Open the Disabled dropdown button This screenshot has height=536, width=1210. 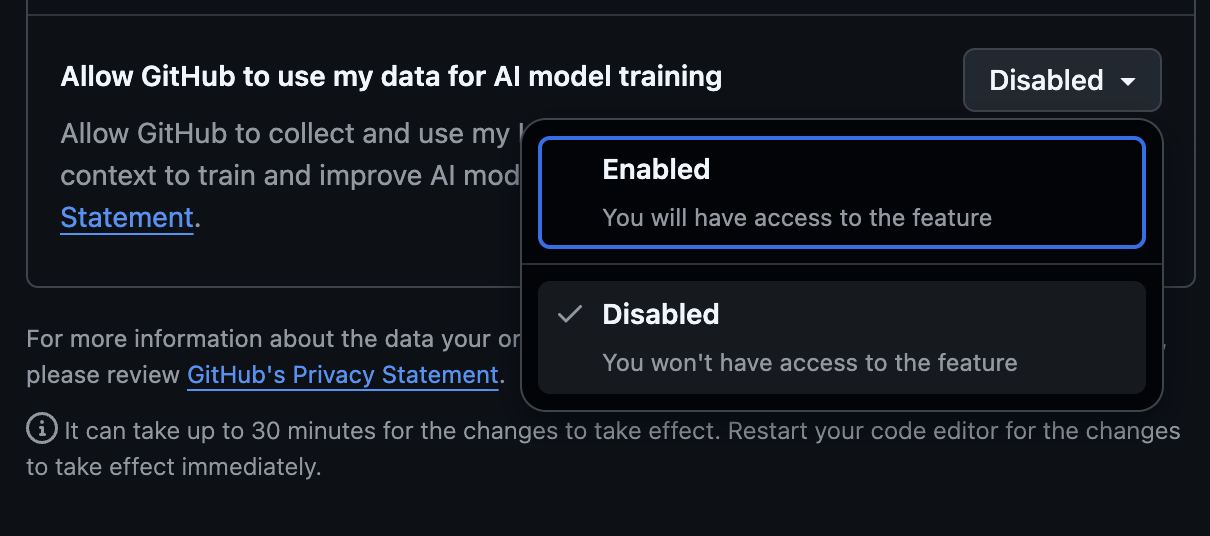pos(1061,80)
